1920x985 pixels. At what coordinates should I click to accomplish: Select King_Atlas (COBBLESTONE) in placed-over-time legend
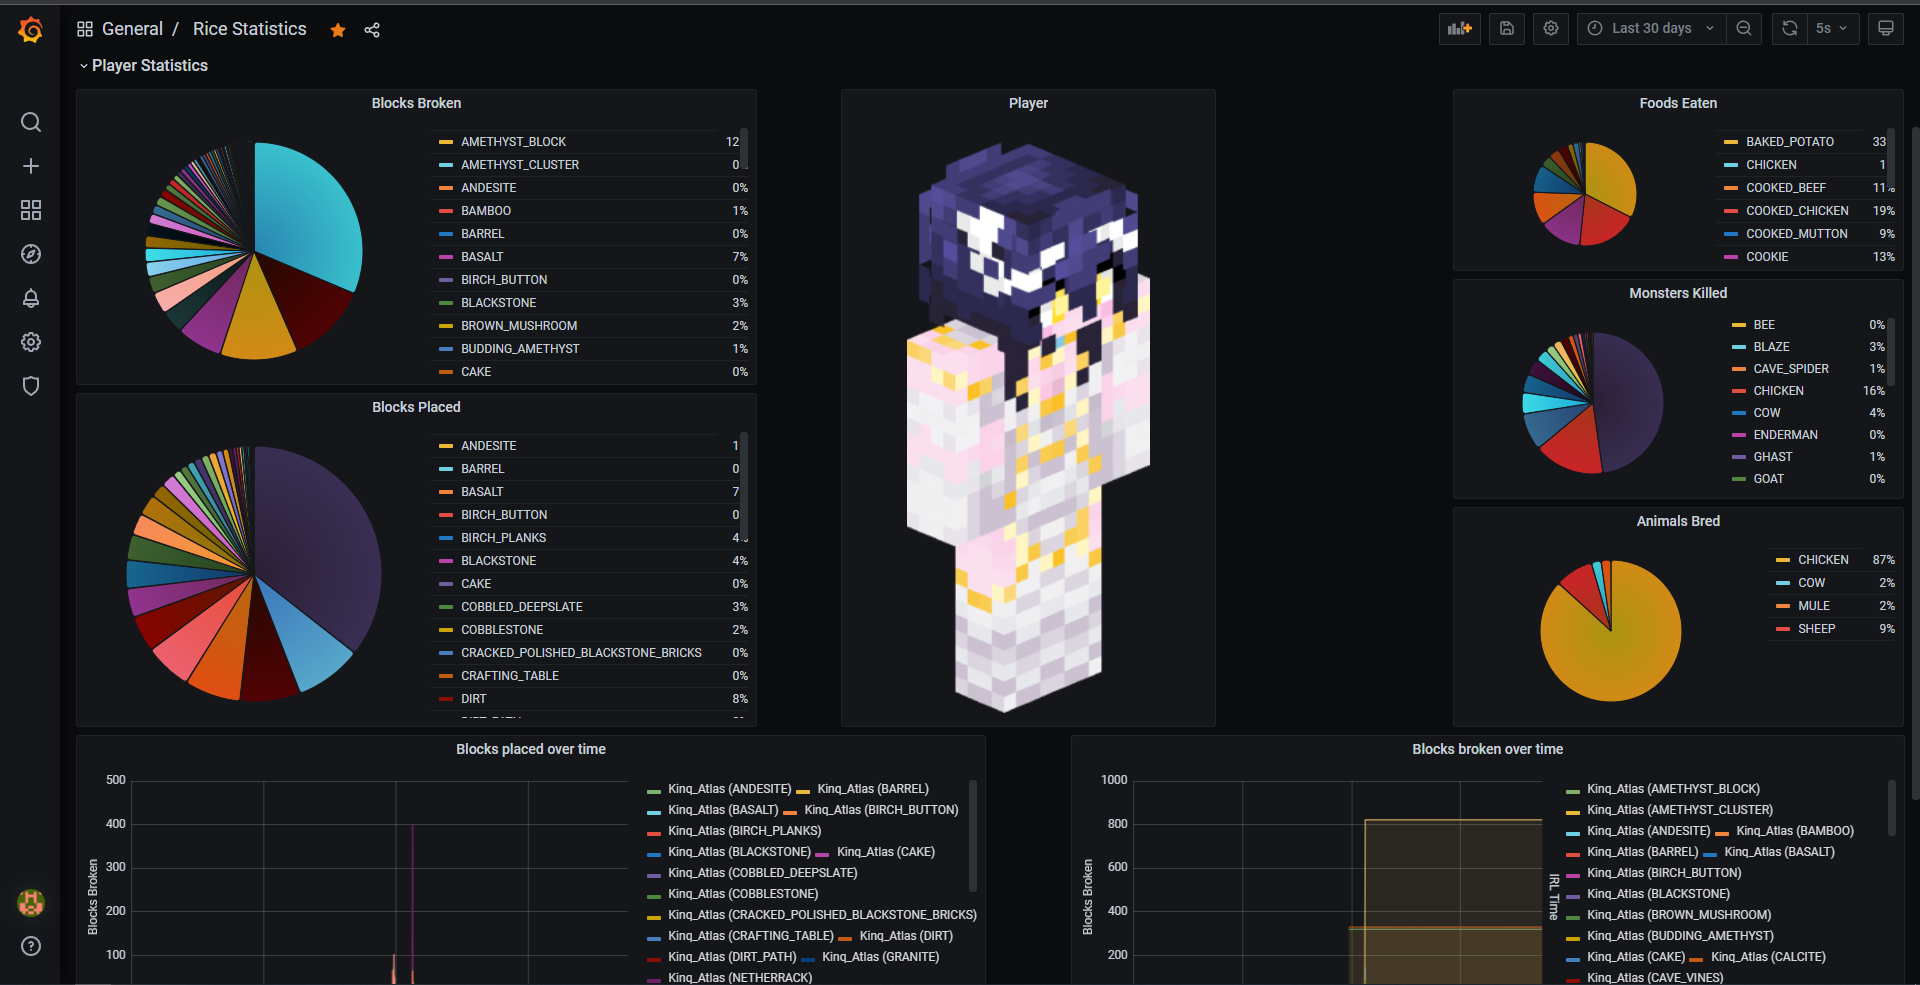[x=743, y=894]
